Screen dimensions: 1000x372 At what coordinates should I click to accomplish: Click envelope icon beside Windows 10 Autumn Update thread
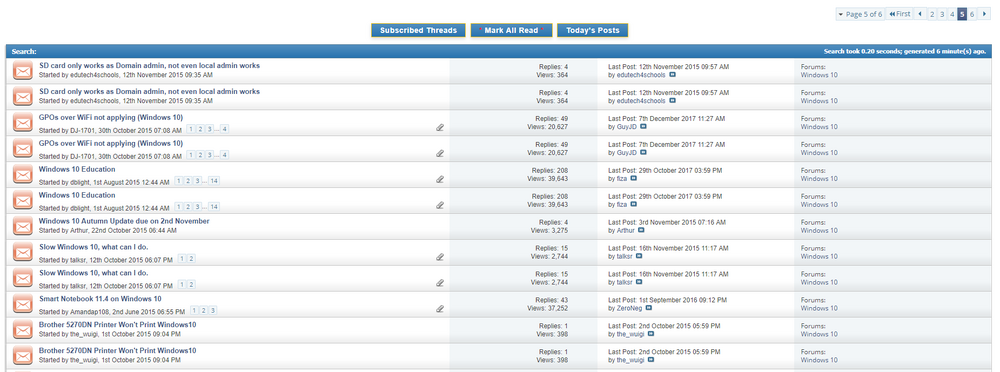pyautogui.click(x=23, y=227)
